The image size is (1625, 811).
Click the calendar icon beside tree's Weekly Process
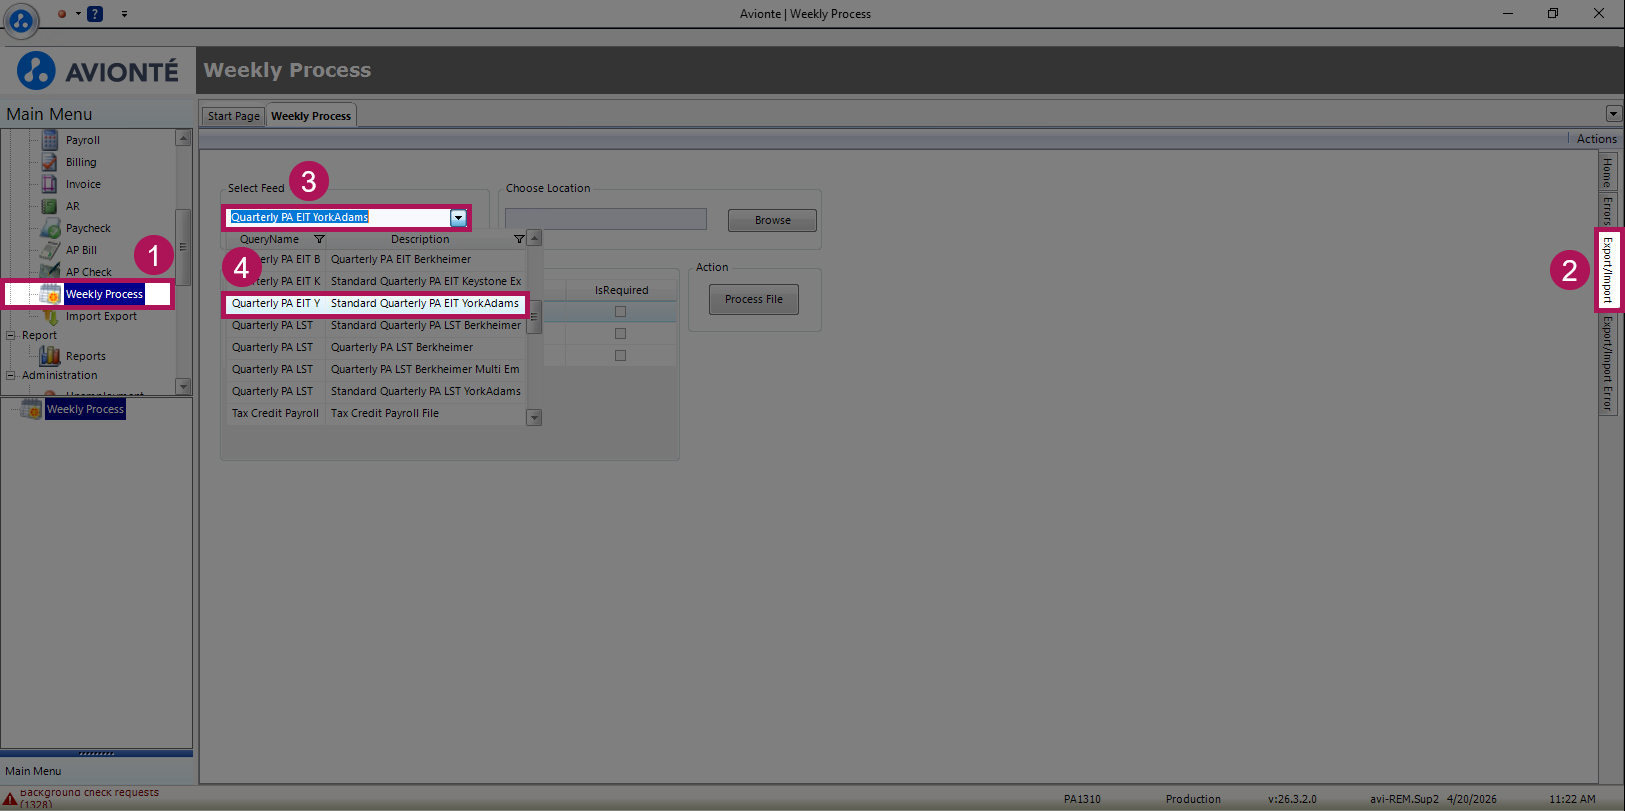click(x=50, y=294)
